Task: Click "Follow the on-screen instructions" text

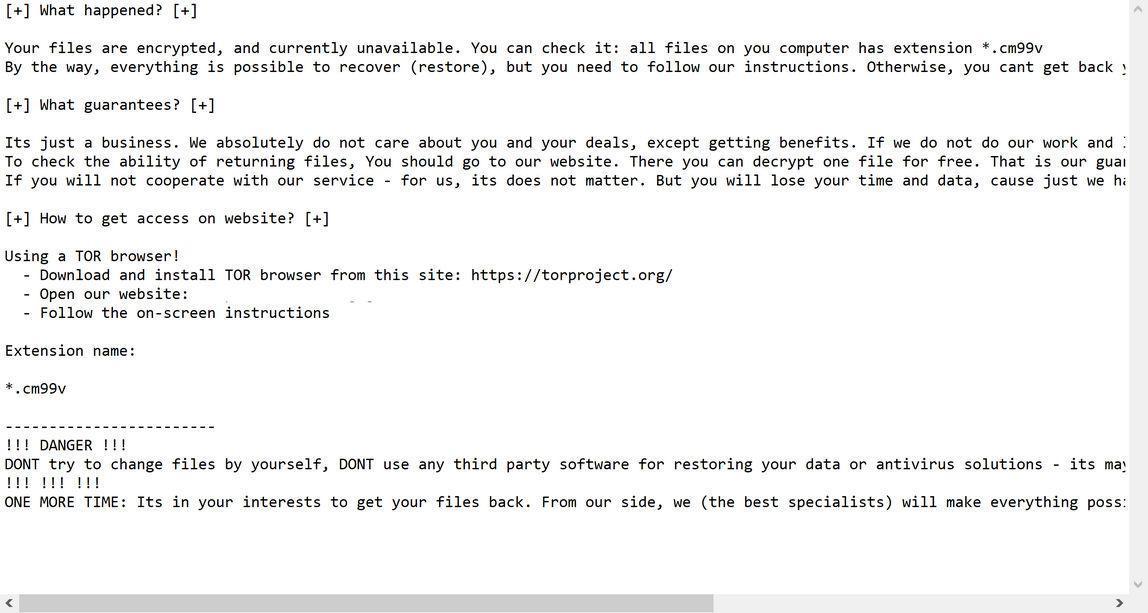Action: point(184,313)
